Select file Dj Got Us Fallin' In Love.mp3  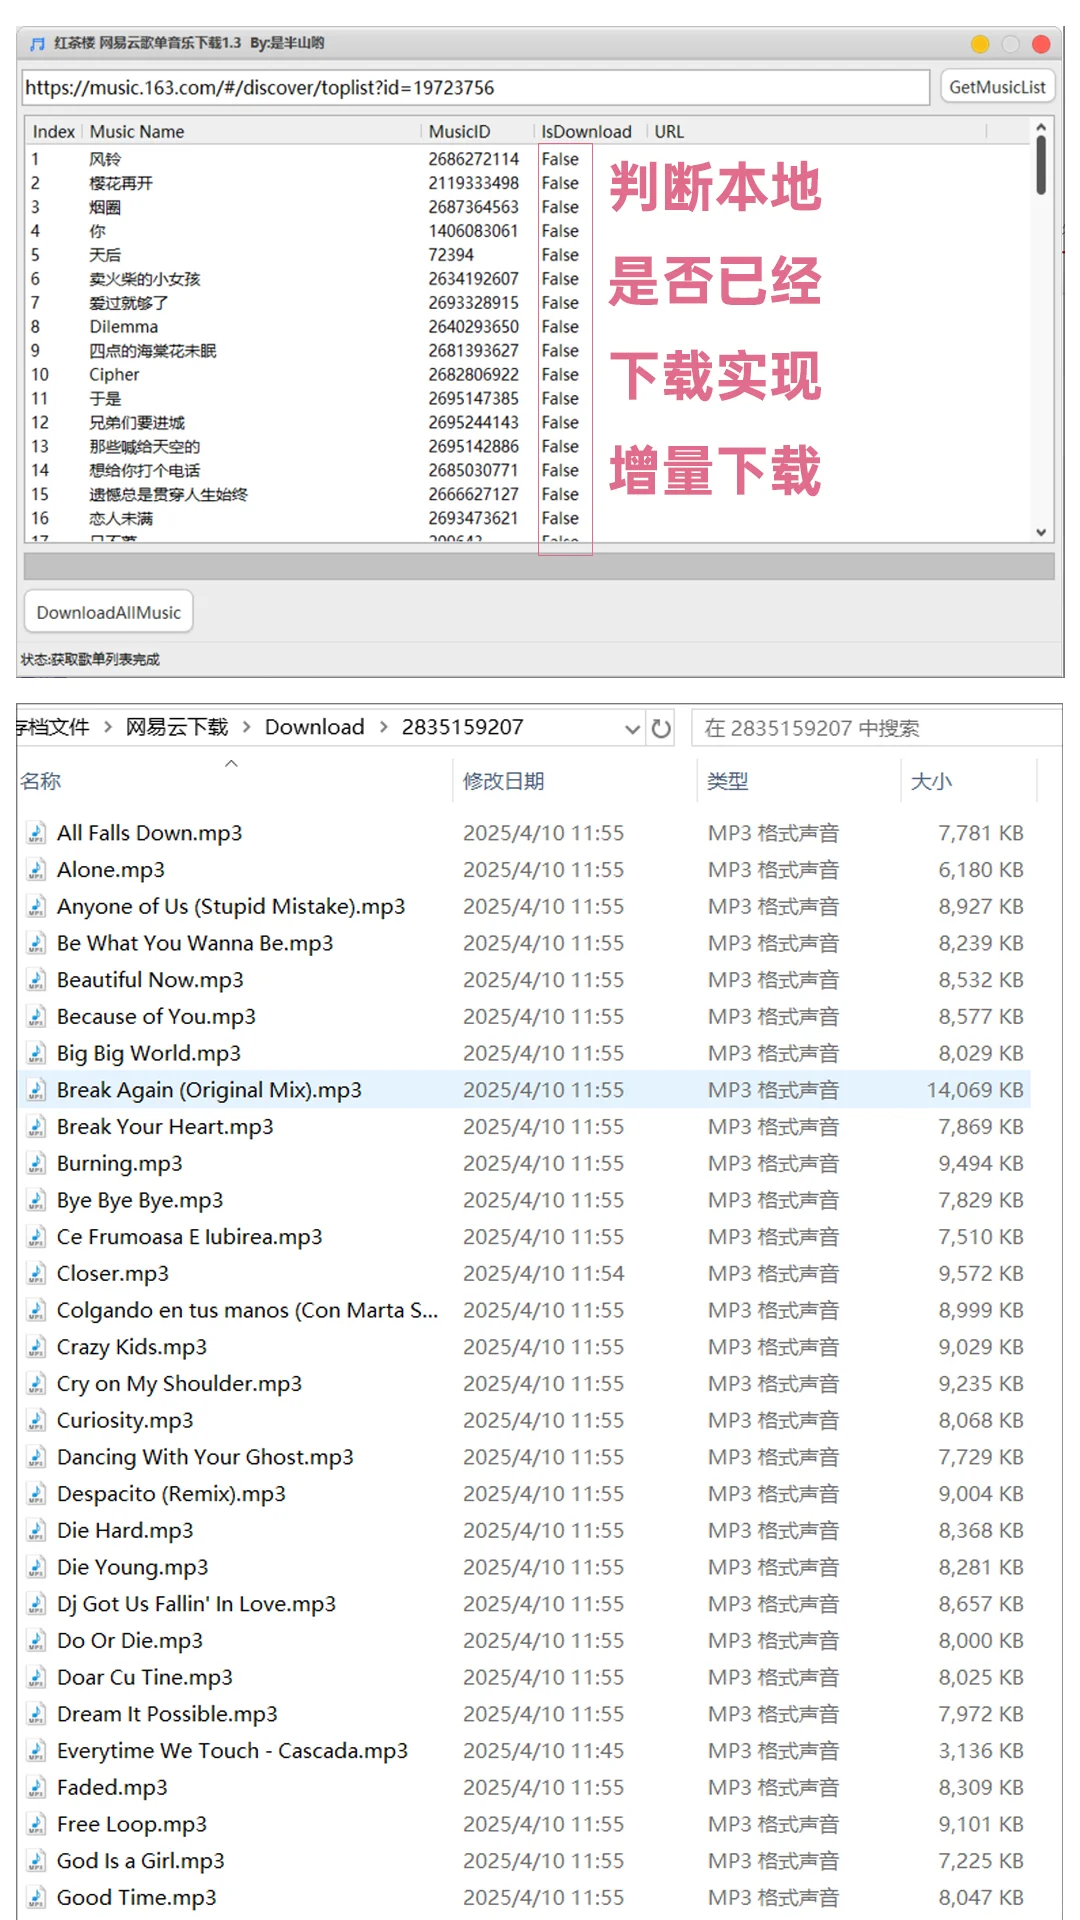point(196,1604)
